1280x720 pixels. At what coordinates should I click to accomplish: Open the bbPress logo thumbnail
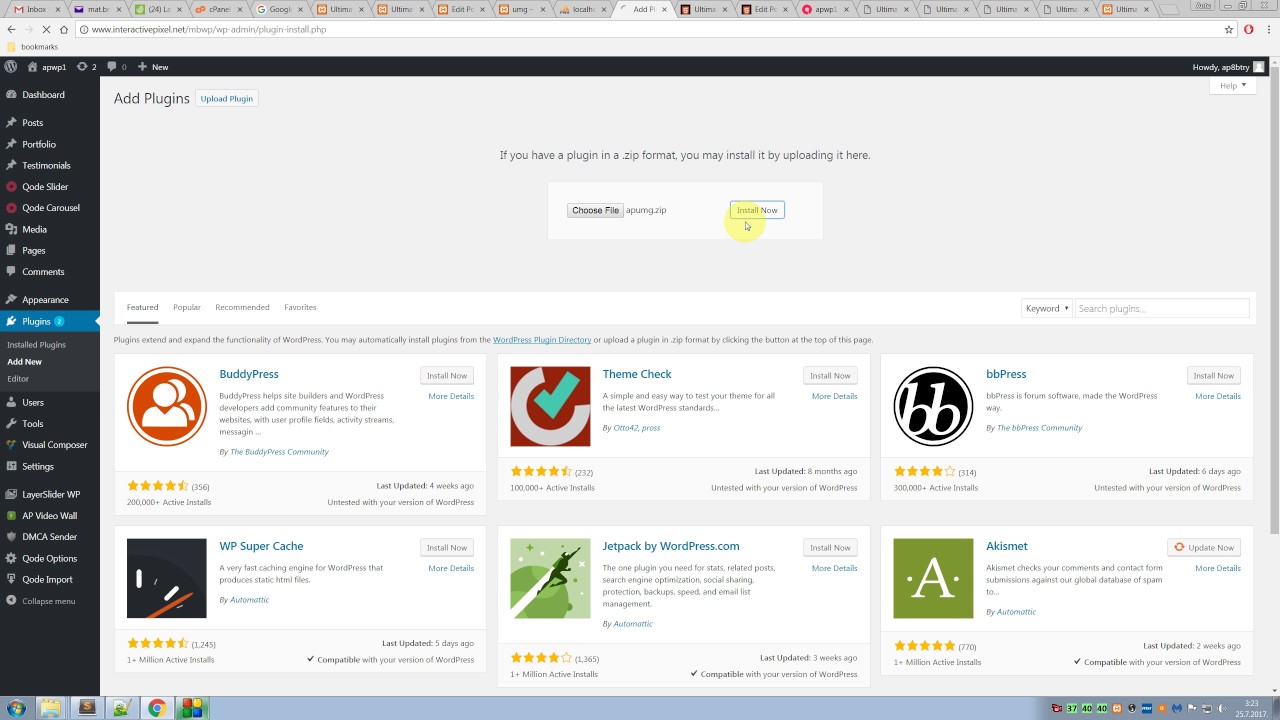pos(933,407)
